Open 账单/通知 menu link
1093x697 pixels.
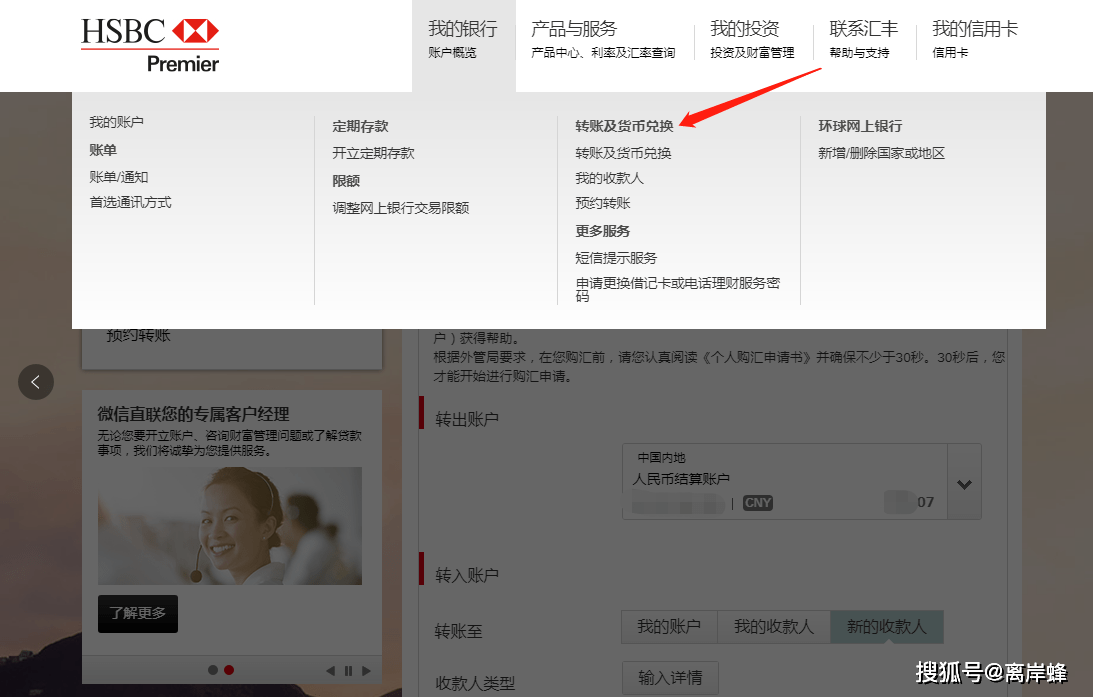119,177
